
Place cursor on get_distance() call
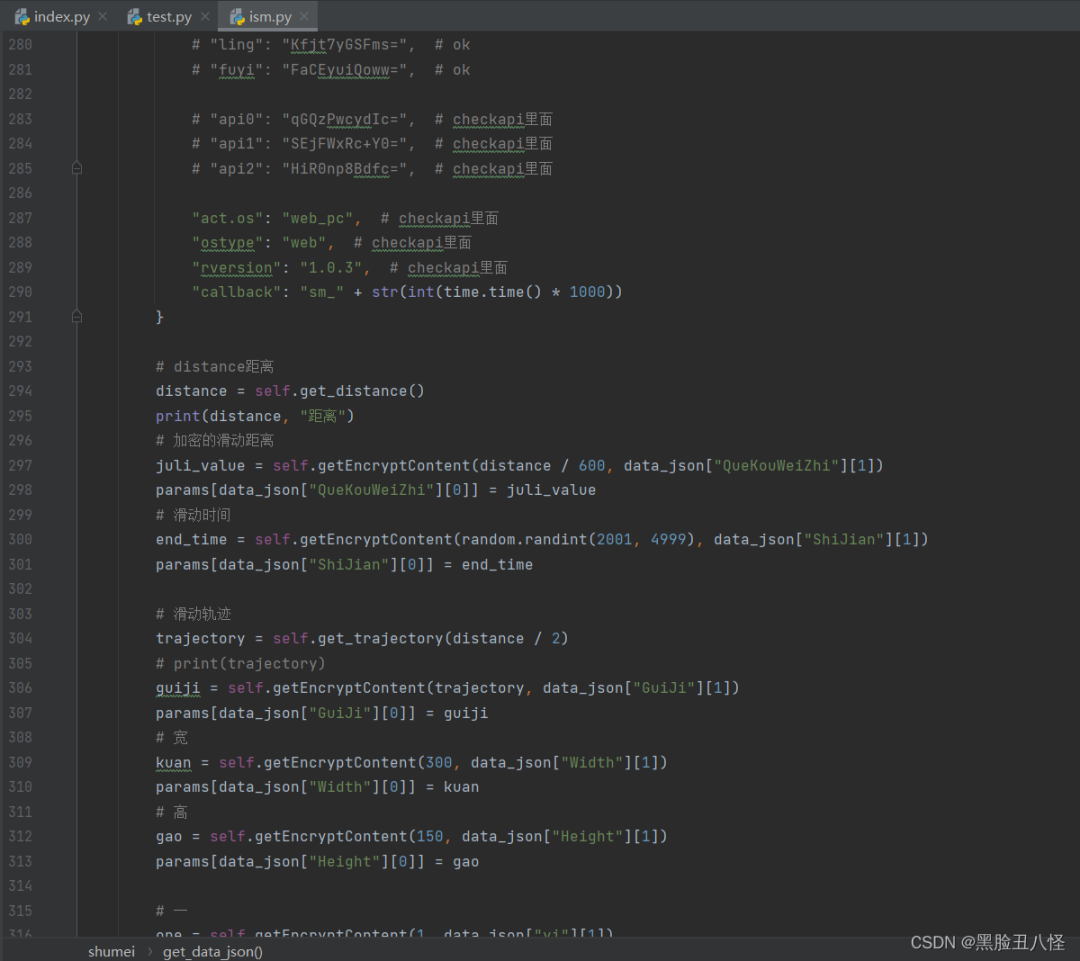tap(362, 391)
